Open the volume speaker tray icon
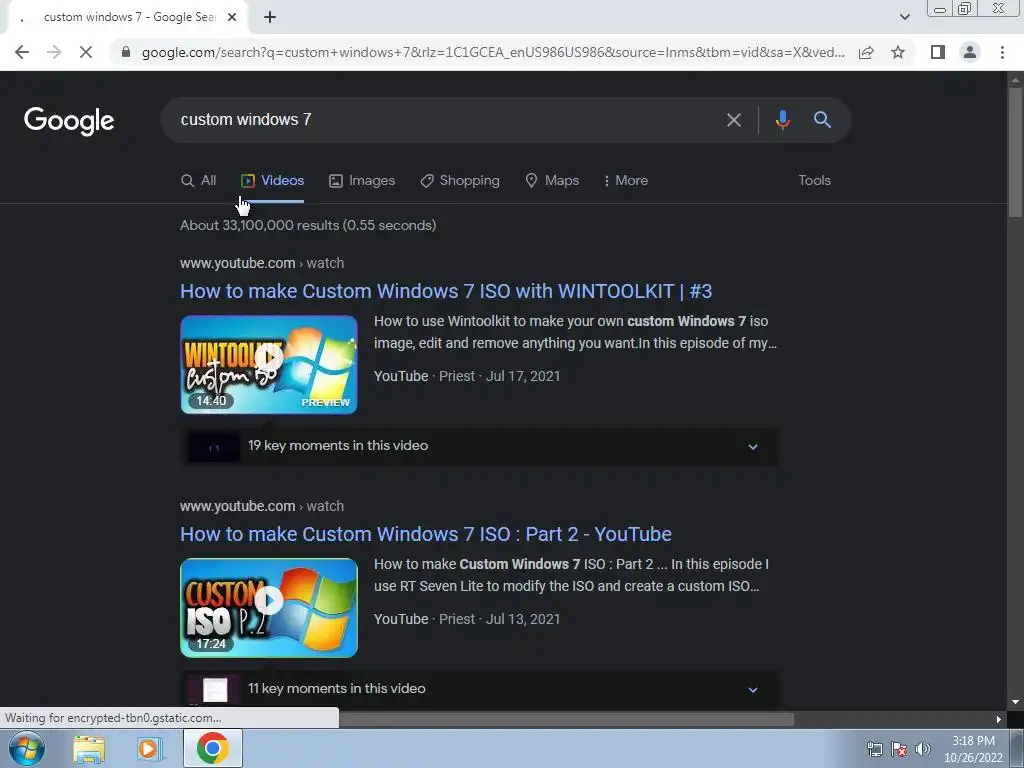The width and height of the screenshot is (1024, 768). coord(923,749)
